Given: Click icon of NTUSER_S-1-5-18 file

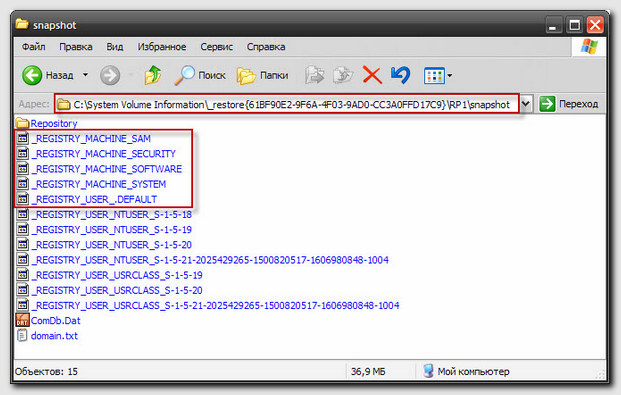Looking at the screenshot, I should (x=23, y=214).
